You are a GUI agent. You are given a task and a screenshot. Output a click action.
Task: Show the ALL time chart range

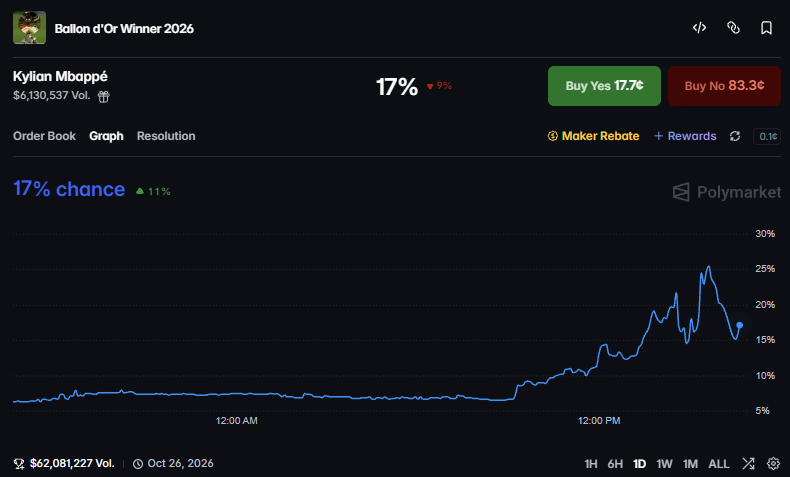pyautogui.click(x=718, y=464)
